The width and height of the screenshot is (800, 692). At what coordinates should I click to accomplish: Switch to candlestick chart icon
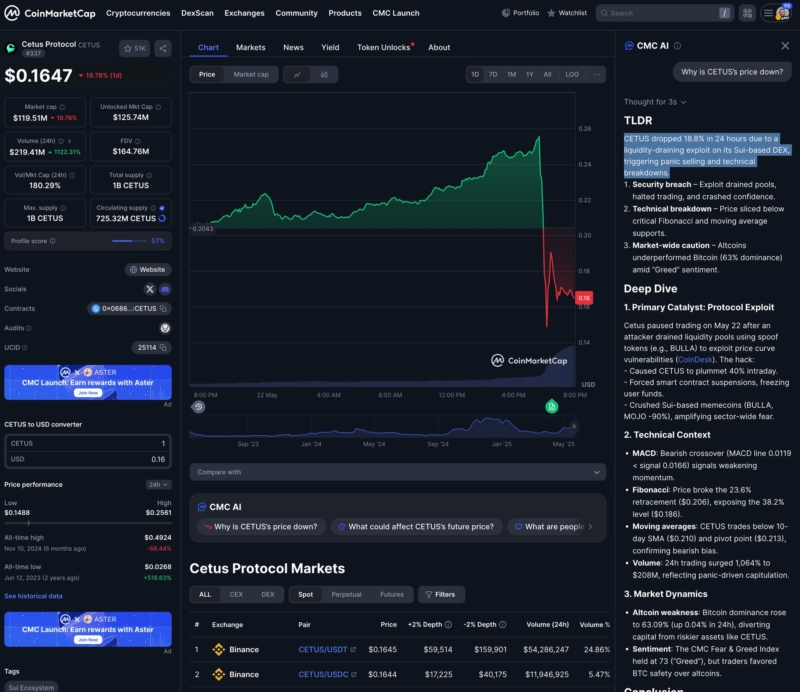[x=324, y=75]
